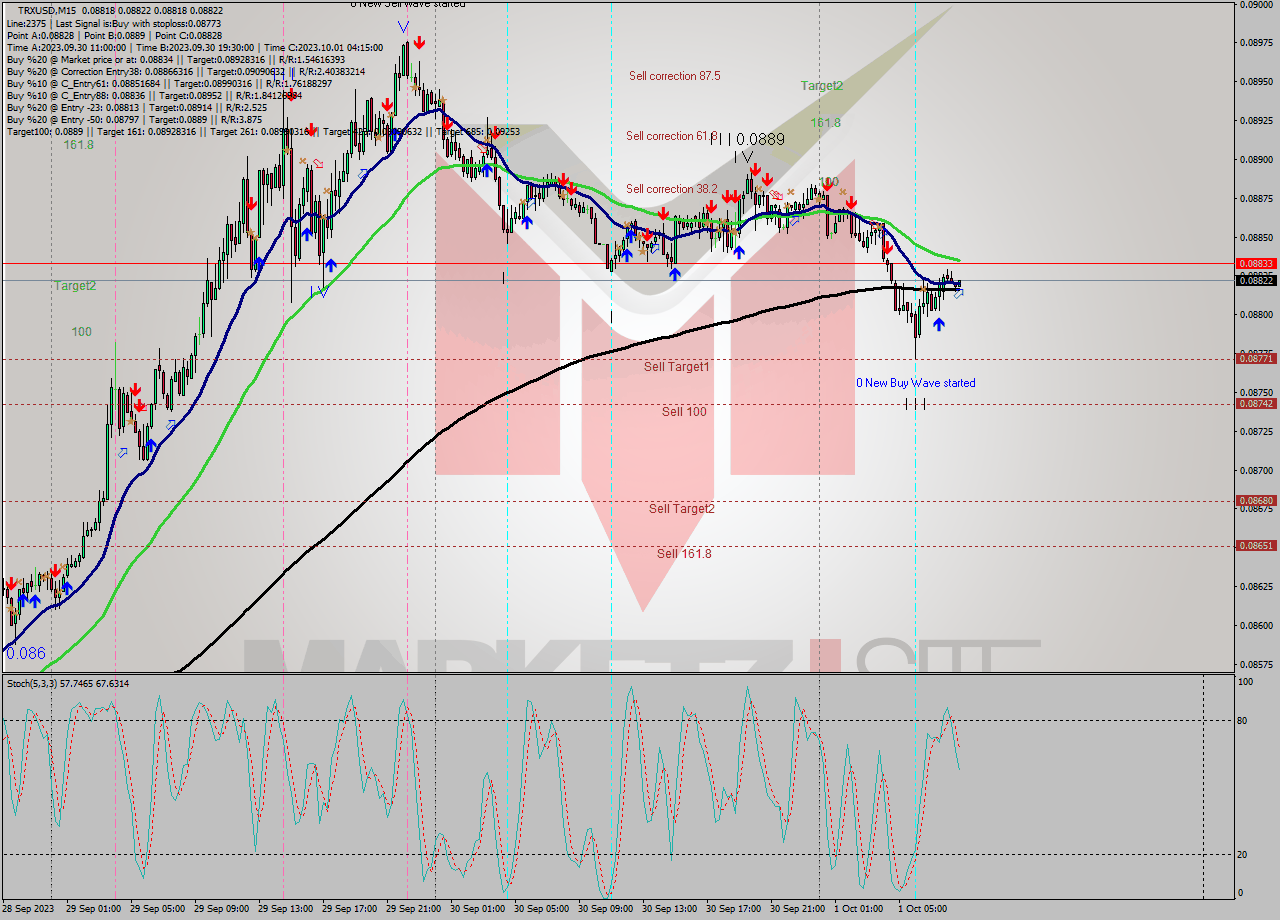Viewport: 1280px width, 920px height.
Task: Click the '1 Oct 05:00' time axis label
Action: [x=921, y=909]
